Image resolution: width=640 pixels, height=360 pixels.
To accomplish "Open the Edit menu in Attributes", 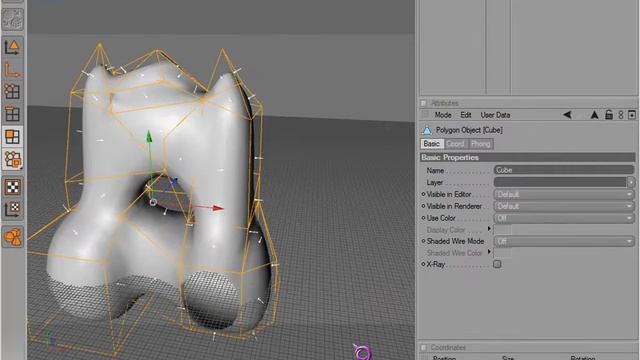I will (466, 115).
